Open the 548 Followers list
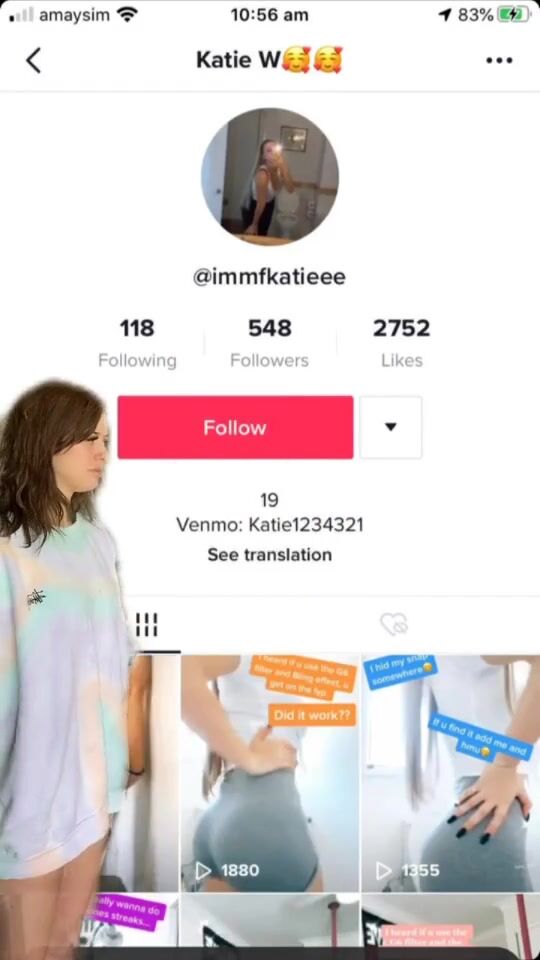 (x=269, y=343)
